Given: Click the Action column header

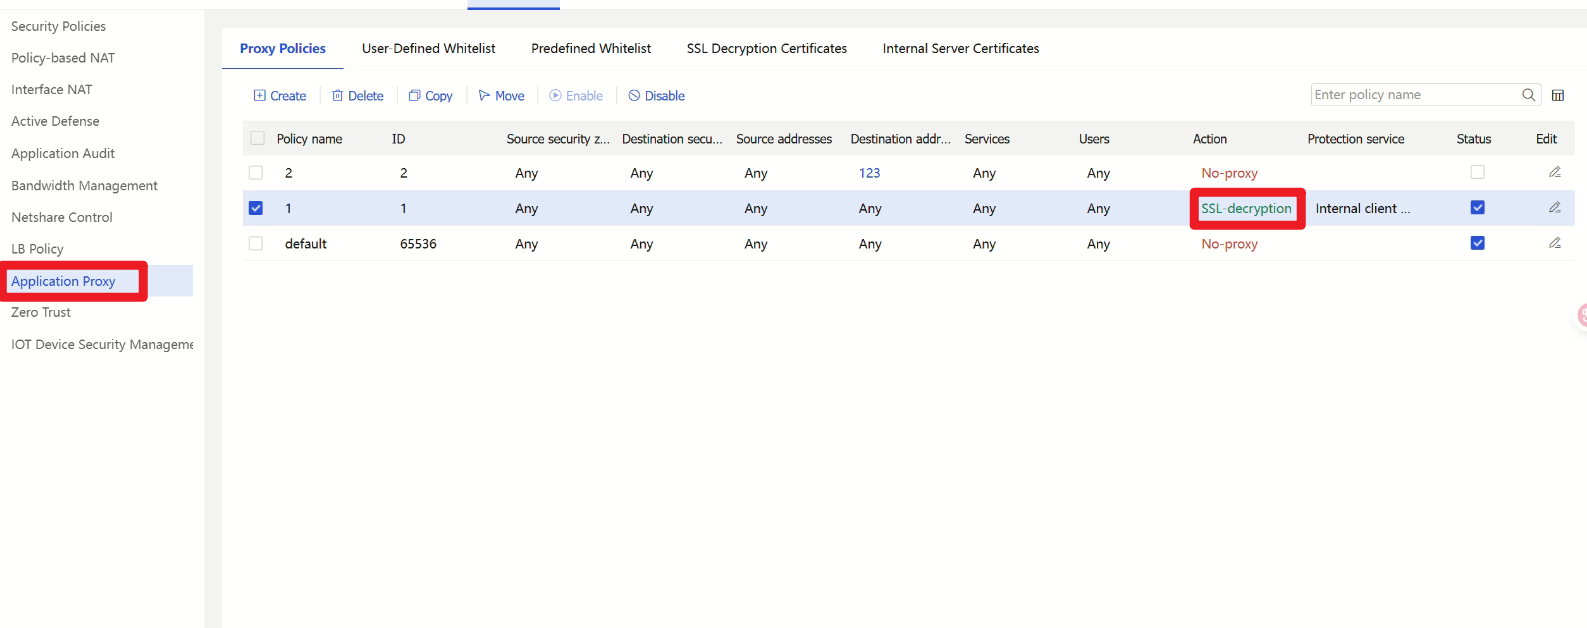Looking at the screenshot, I should point(1210,139).
